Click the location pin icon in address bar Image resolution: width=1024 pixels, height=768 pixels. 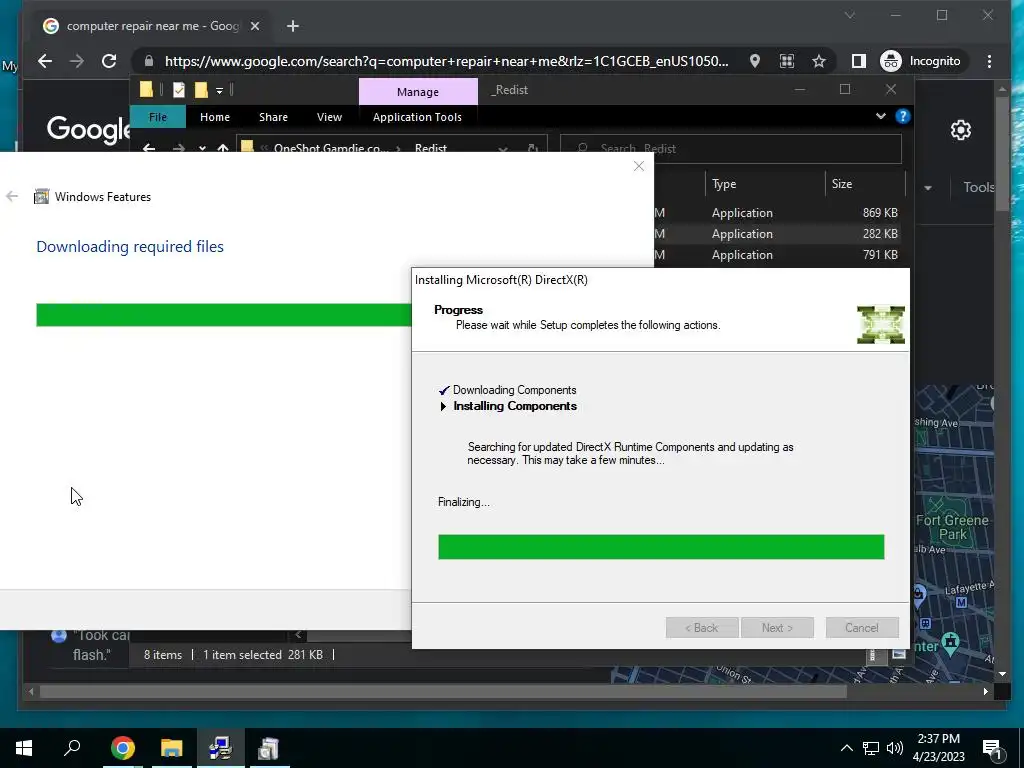pos(755,61)
